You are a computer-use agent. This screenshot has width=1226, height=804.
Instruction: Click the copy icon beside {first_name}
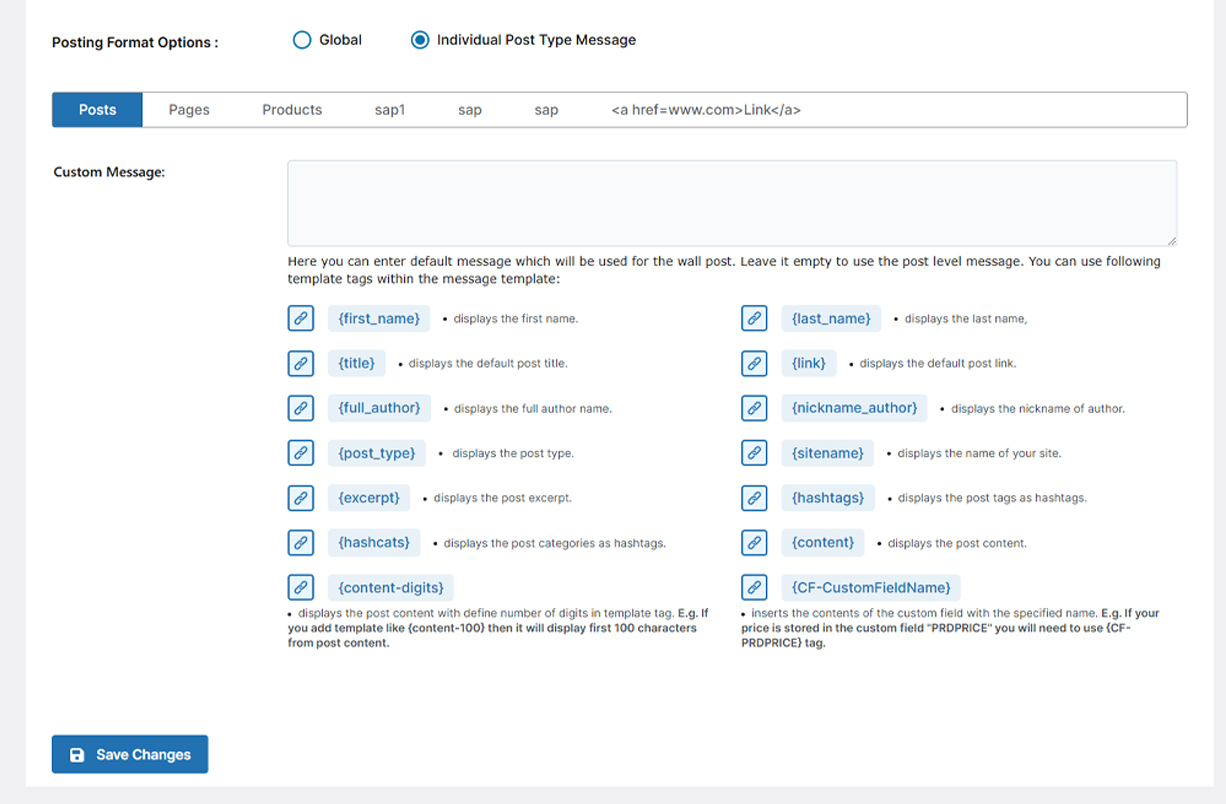(x=300, y=318)
